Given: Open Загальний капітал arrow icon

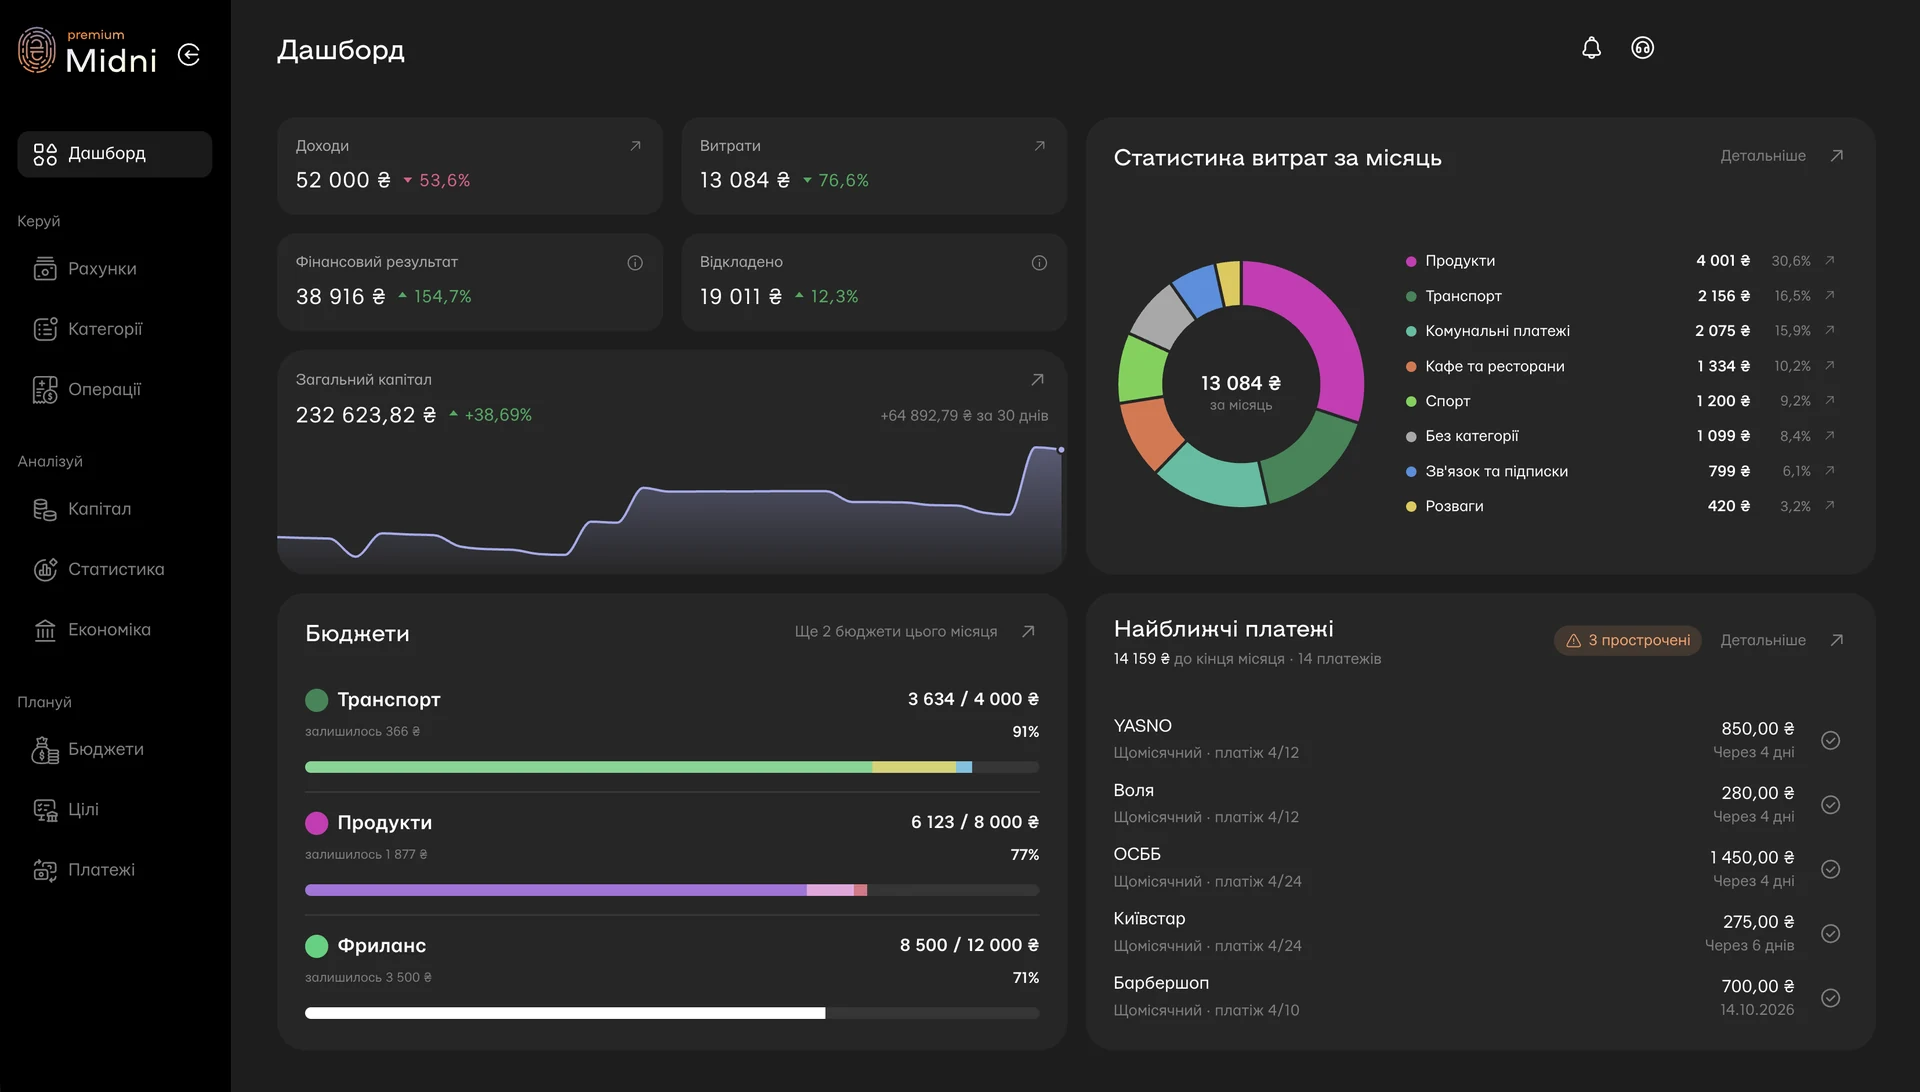Looking at the screenshot, I should pos(1037,380).
